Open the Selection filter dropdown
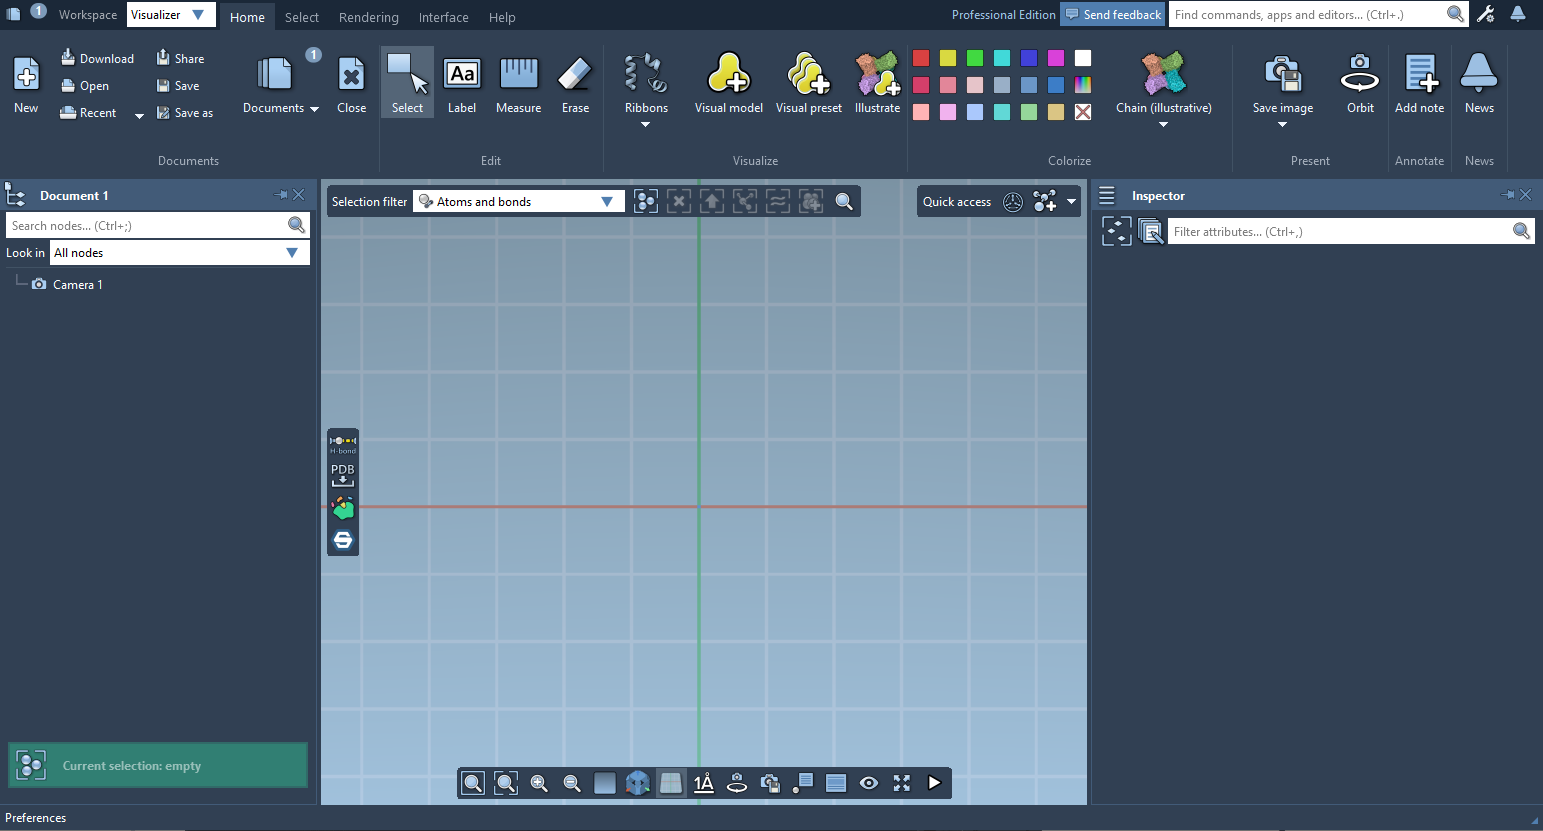1543x831 pixels. point(519,202)
